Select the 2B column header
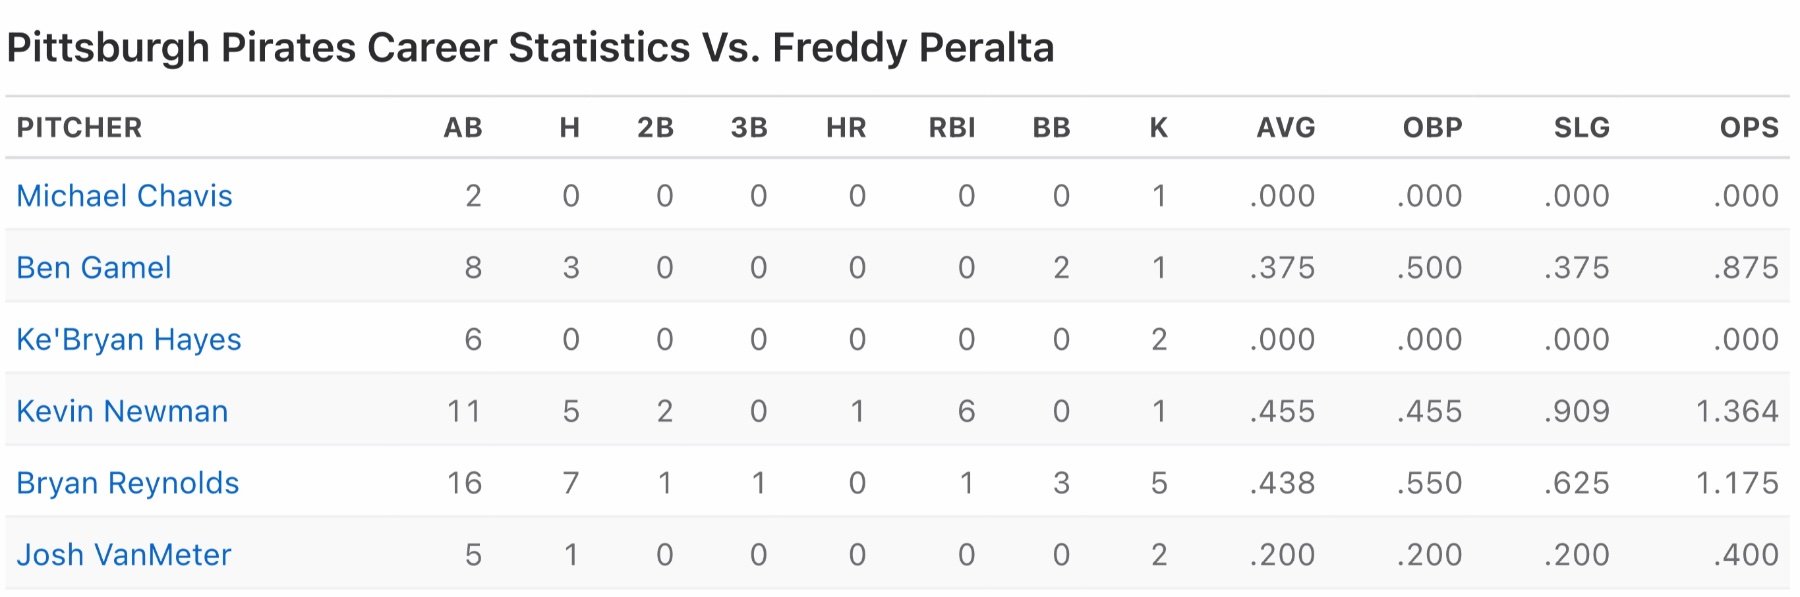Image resolution: width=1800 pixels, height=597 pixels. point(656,128)
